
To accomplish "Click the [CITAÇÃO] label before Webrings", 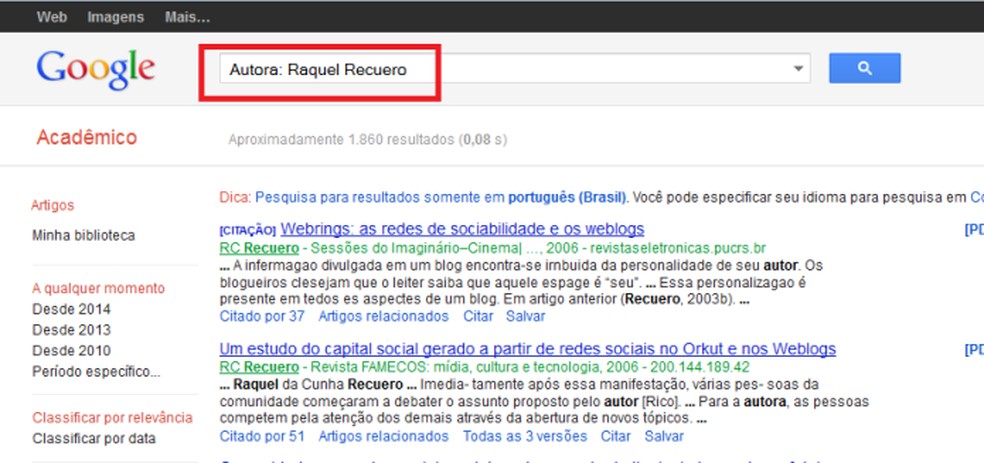I will click(248, 230).
